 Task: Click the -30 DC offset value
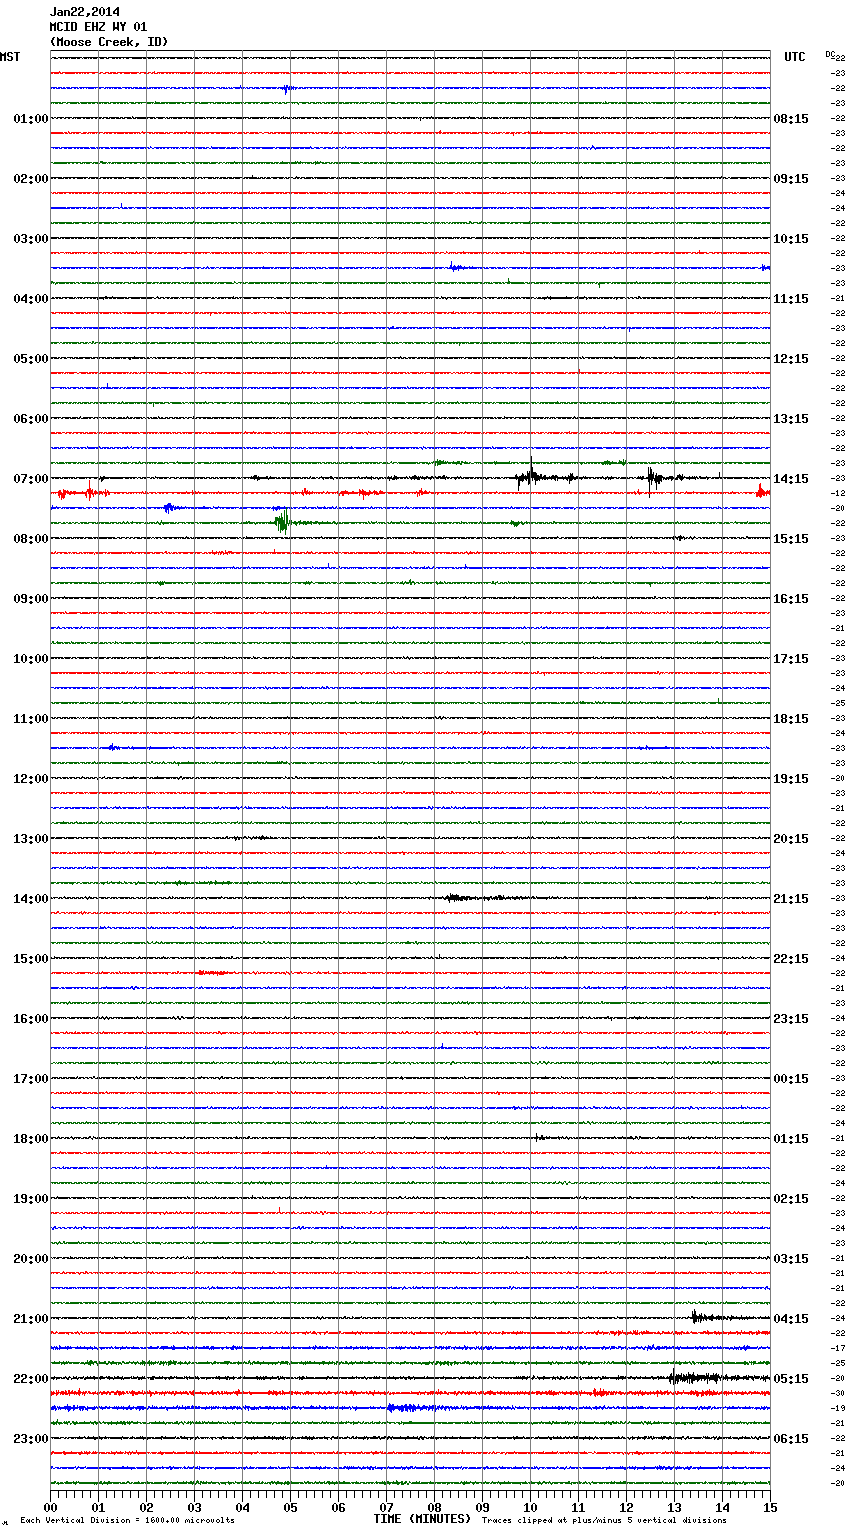point(838,1394)
